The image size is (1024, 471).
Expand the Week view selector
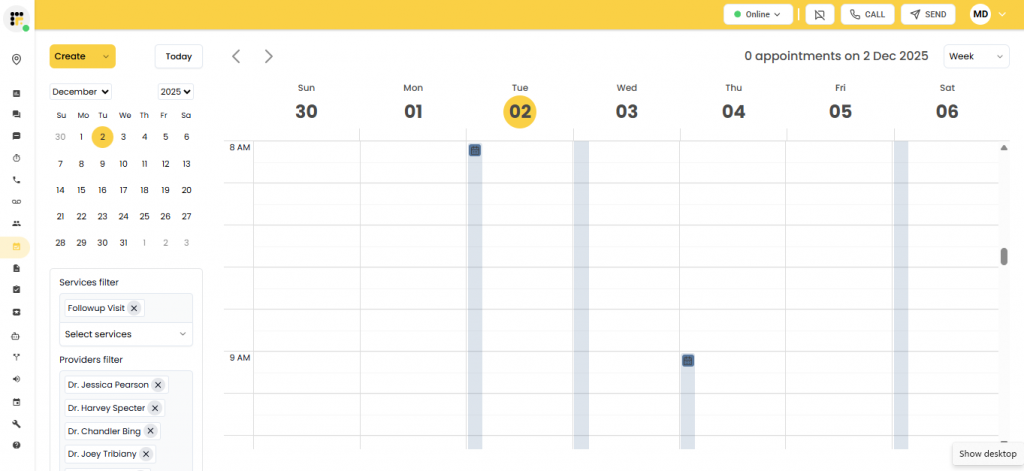(976, 56)
